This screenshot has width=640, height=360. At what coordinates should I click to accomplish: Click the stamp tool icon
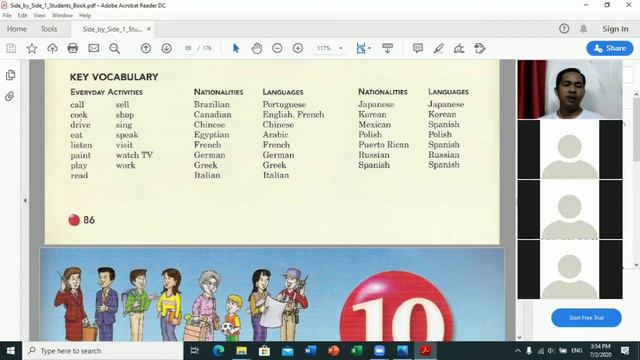pyautogui.click(x=480, y=48)
